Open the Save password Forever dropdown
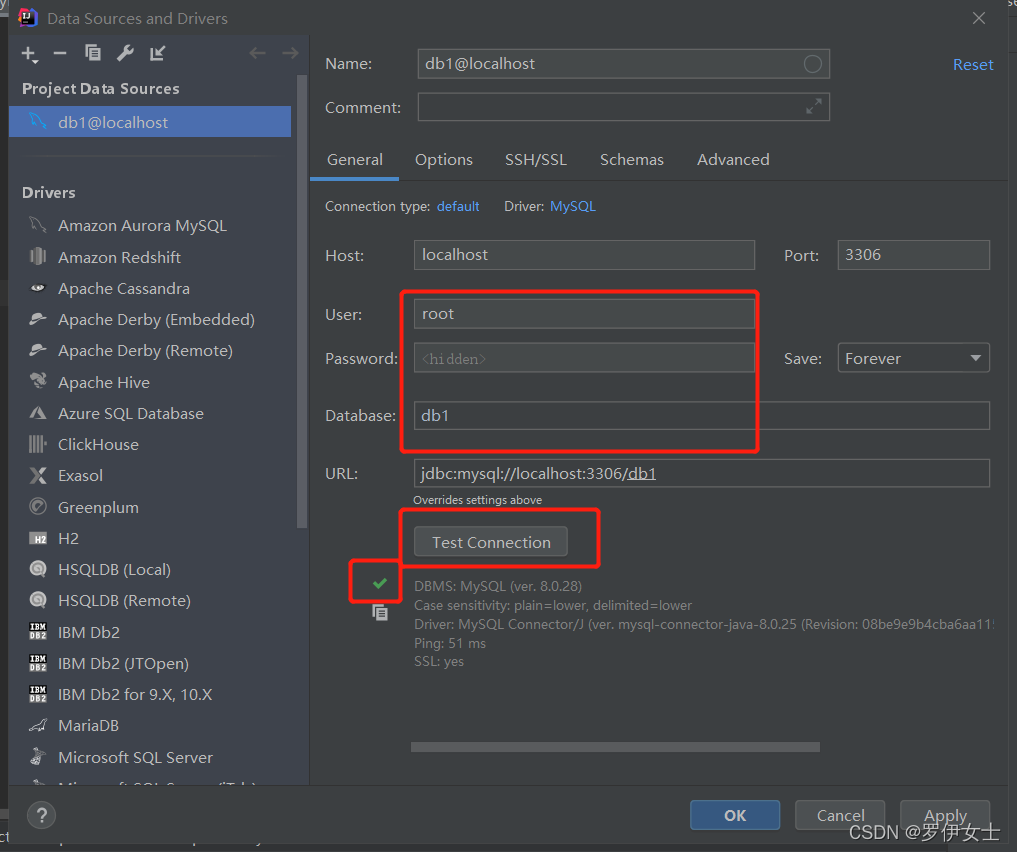 click(x=913, y=358)
